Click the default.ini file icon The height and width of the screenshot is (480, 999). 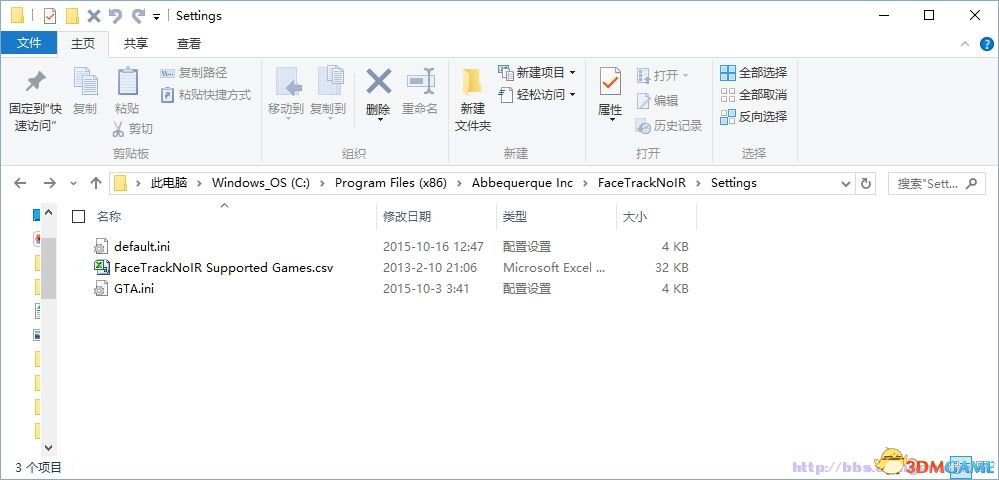pos(101,247)
